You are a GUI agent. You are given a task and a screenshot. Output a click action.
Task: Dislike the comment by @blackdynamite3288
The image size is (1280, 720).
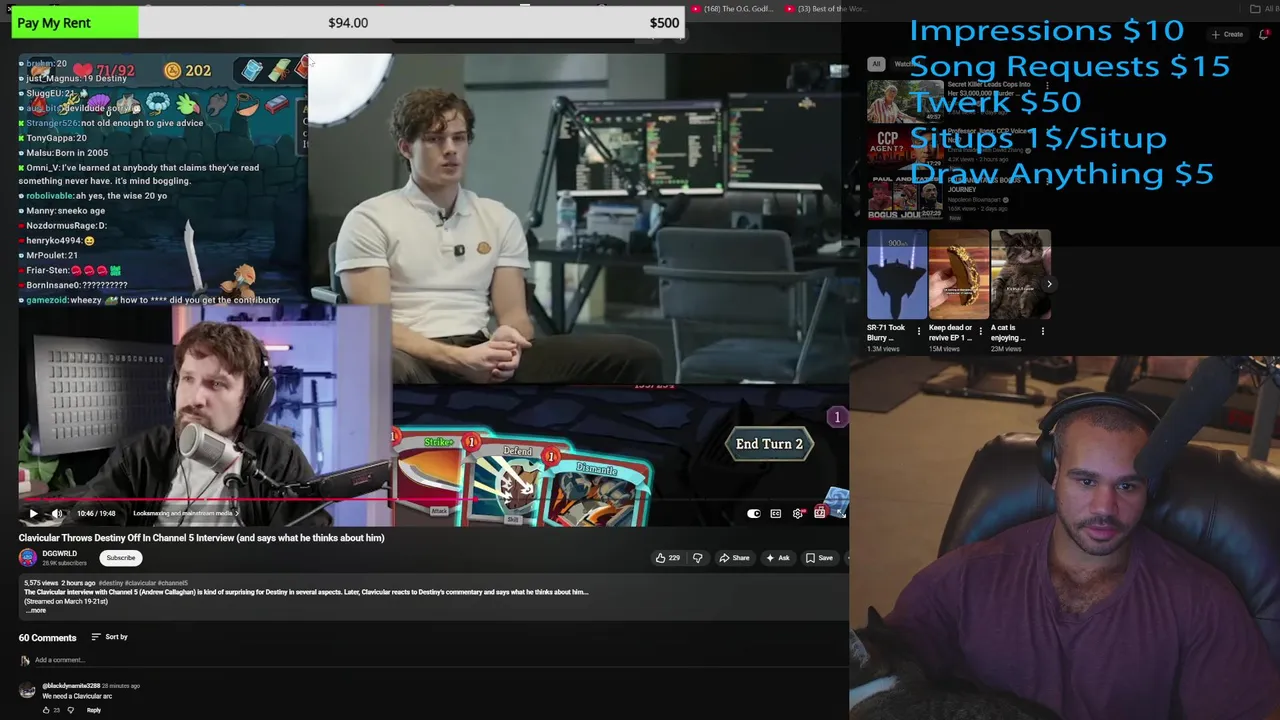point(70,710)
